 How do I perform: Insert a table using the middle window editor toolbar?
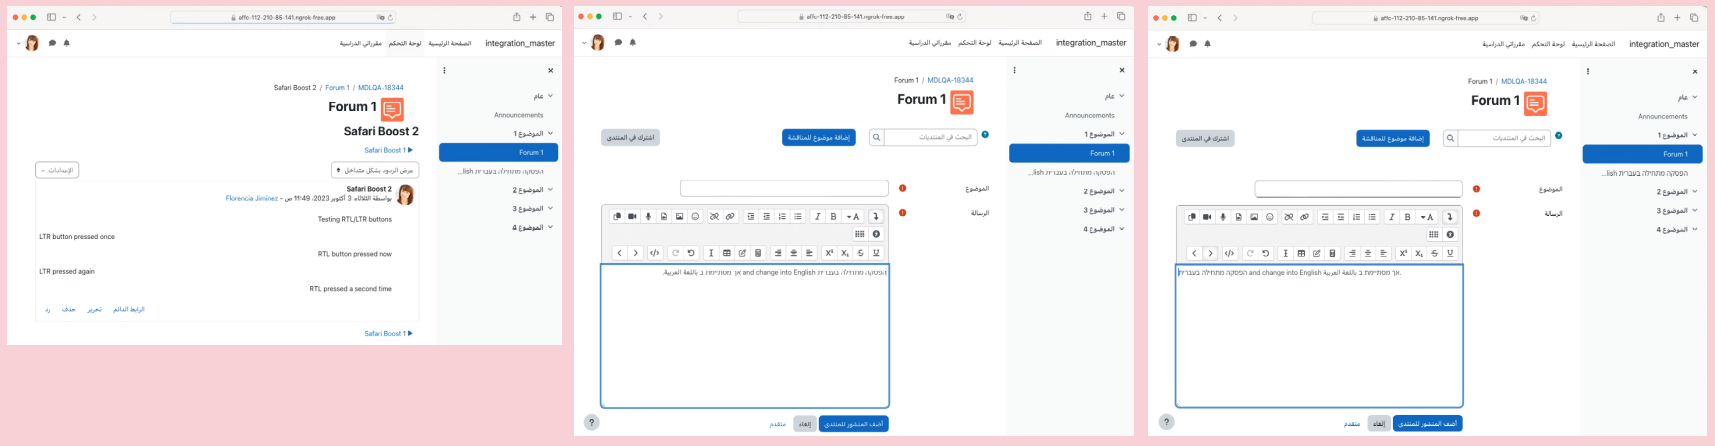point(727,253)
